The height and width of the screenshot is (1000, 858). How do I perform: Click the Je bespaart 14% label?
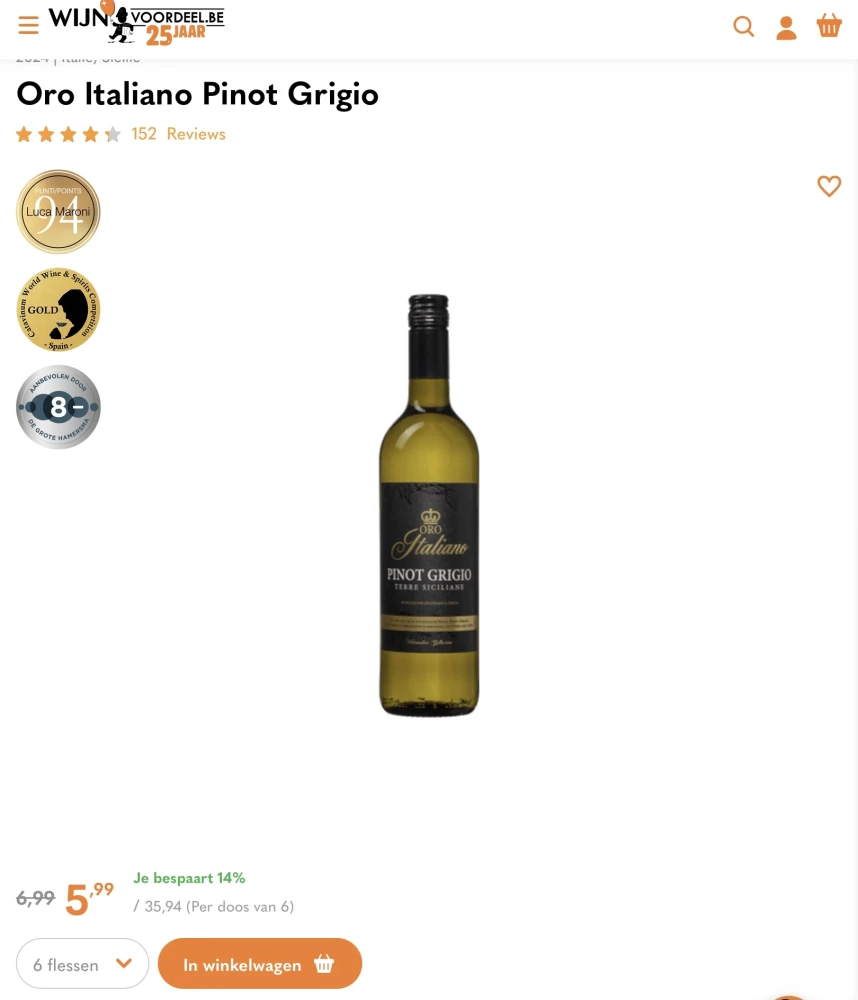click(189, 878)
